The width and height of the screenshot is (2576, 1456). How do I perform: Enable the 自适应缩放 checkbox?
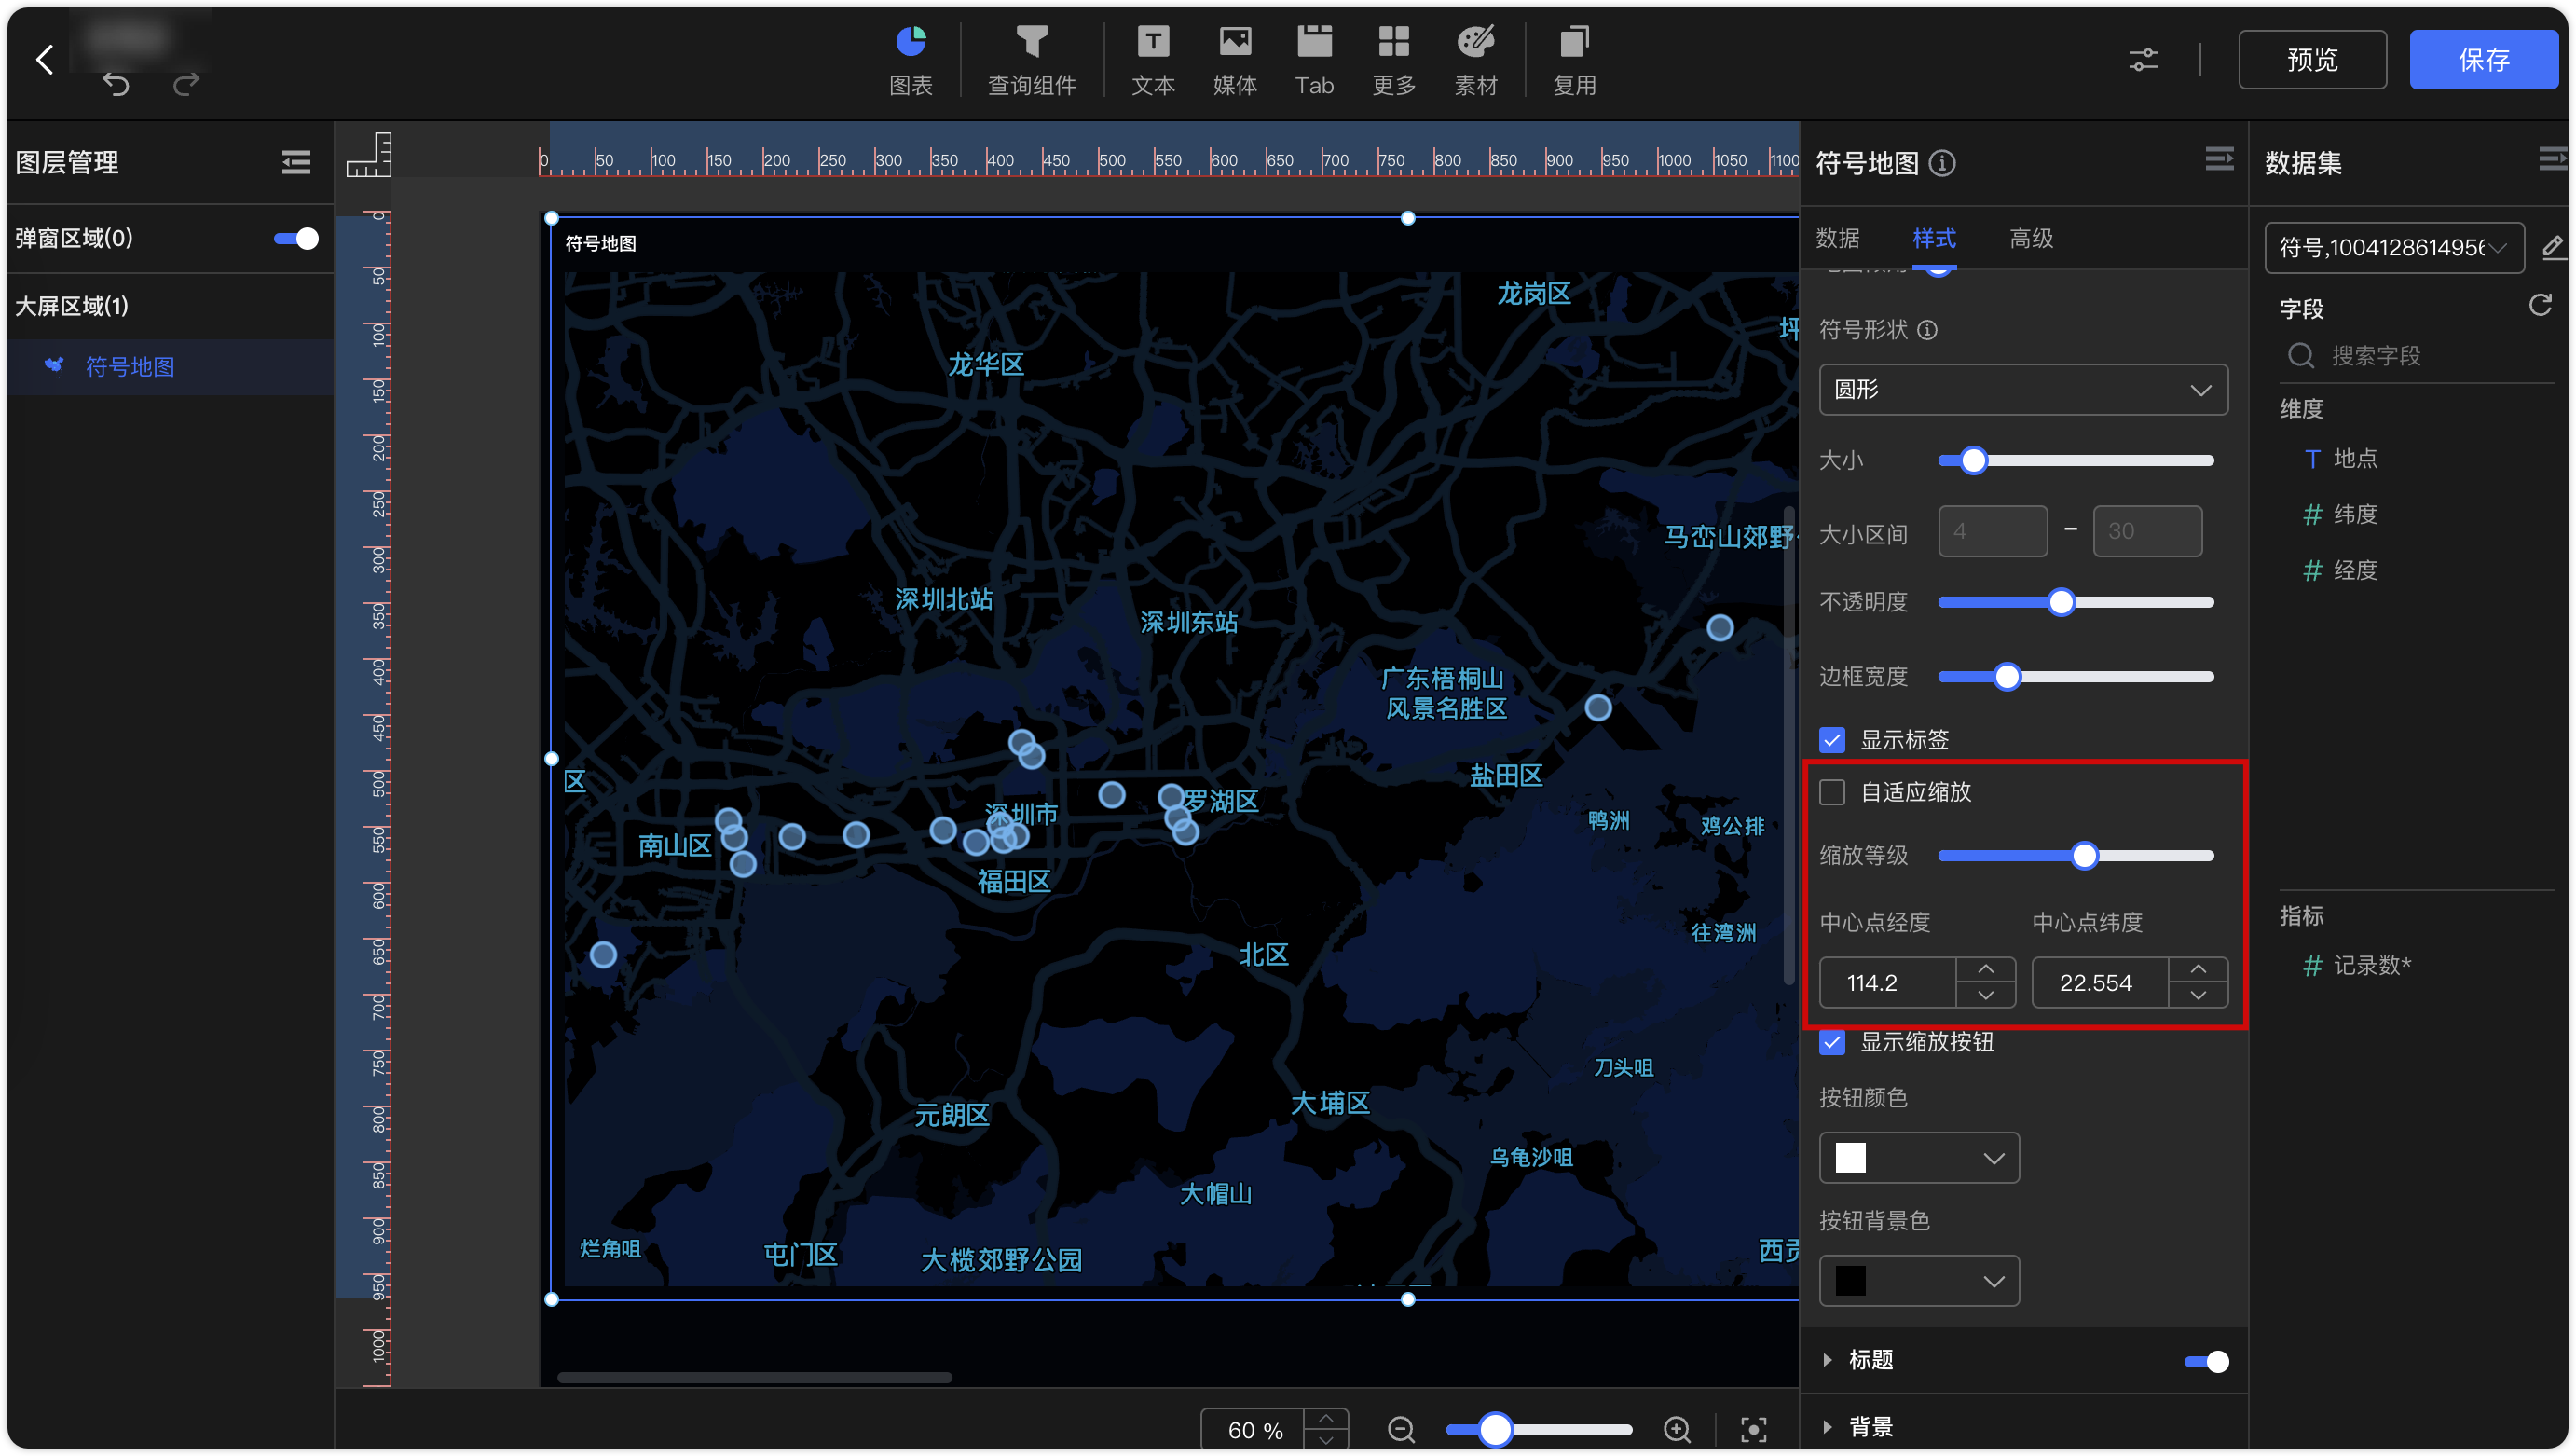[1832, 792]
